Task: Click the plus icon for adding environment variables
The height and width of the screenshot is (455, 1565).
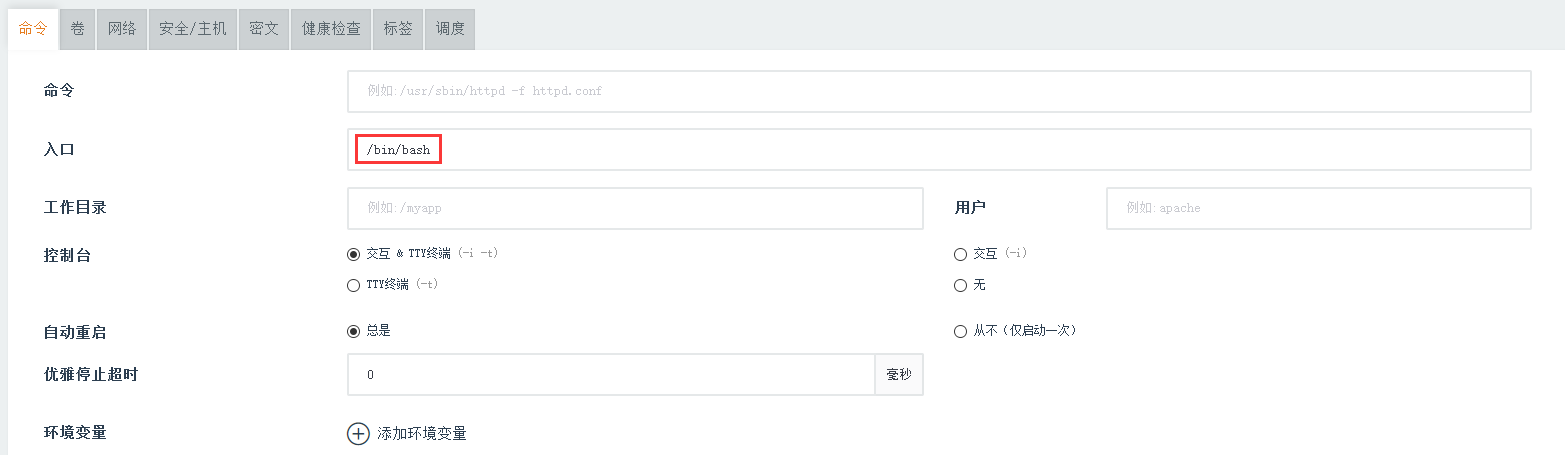Action: point(358,433)
